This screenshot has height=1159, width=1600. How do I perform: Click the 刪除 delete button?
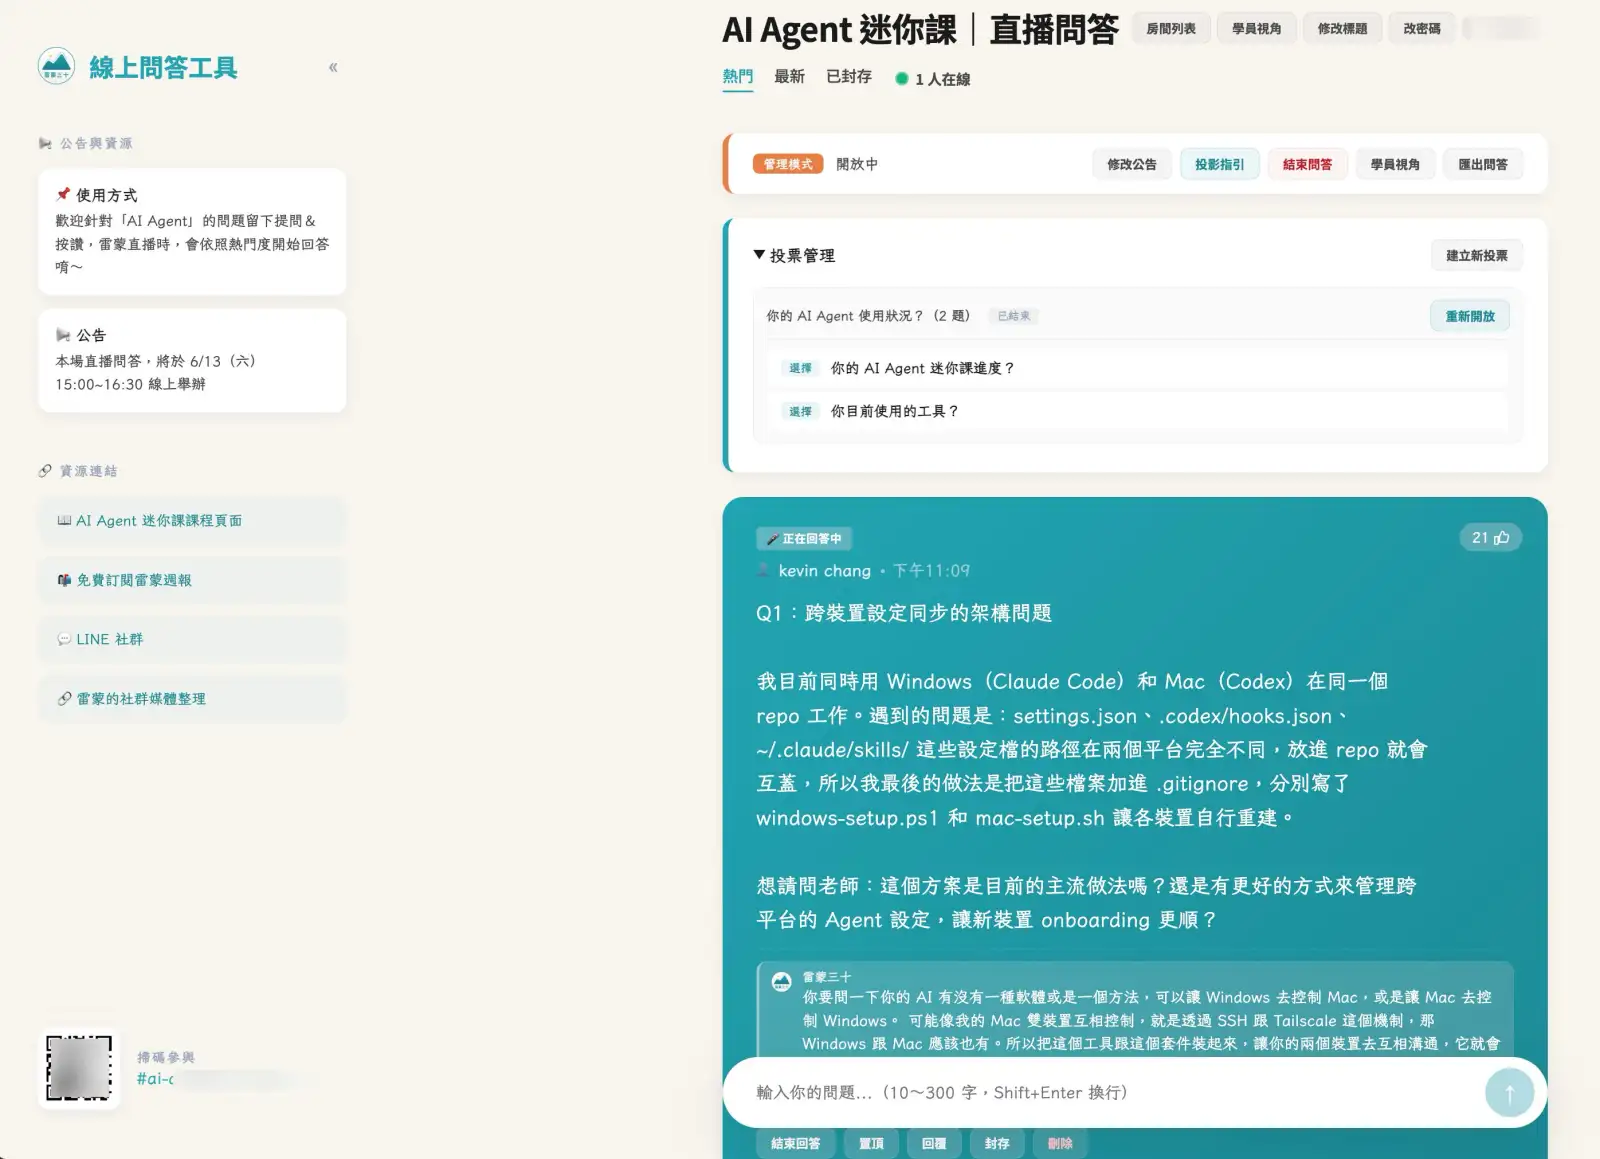coord(1060,1143)
